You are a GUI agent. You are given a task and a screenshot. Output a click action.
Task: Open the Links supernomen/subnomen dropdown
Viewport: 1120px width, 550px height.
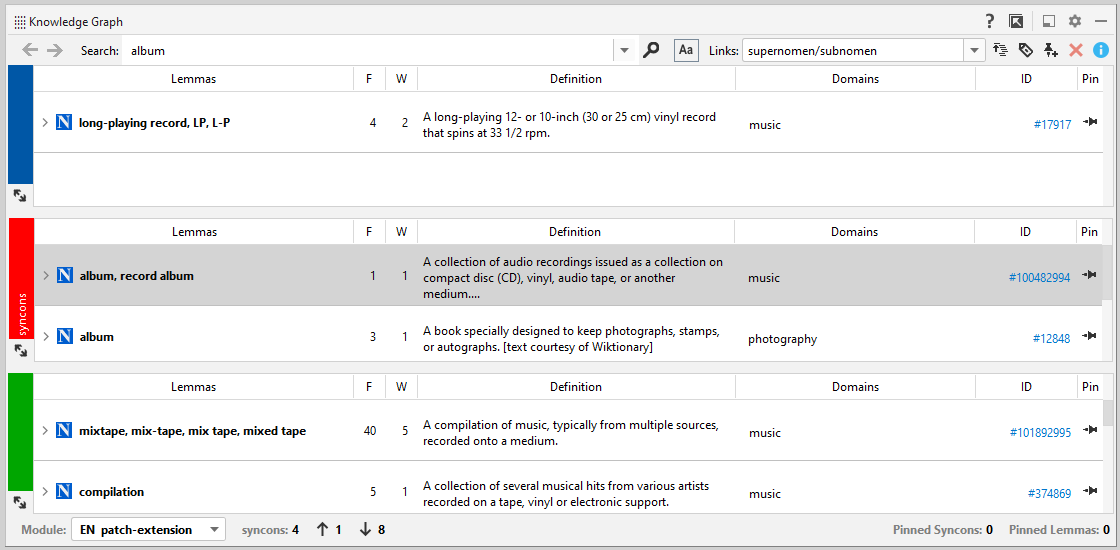(x=975, y=50)
